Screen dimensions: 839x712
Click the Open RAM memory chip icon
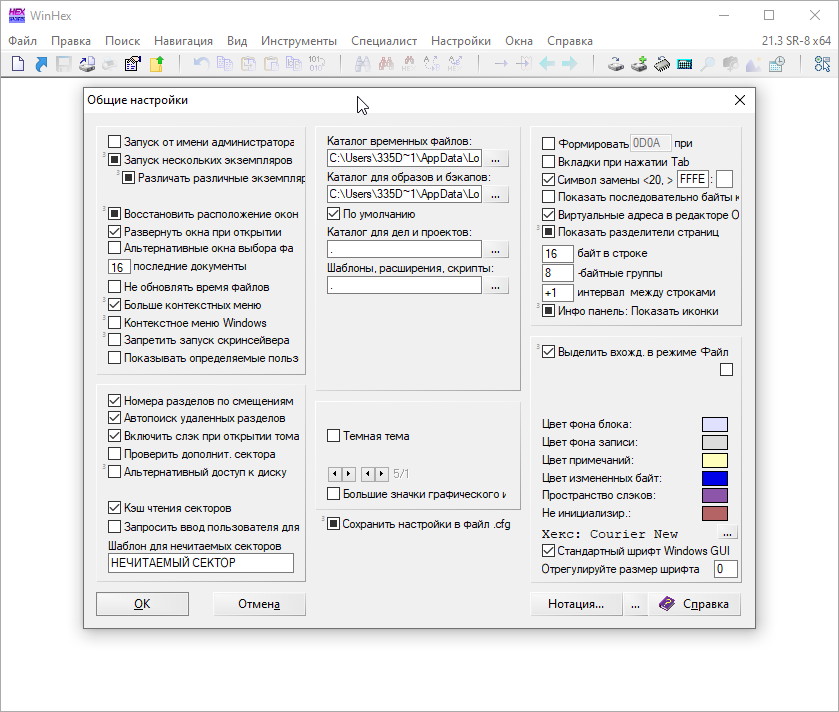[662, 64]
